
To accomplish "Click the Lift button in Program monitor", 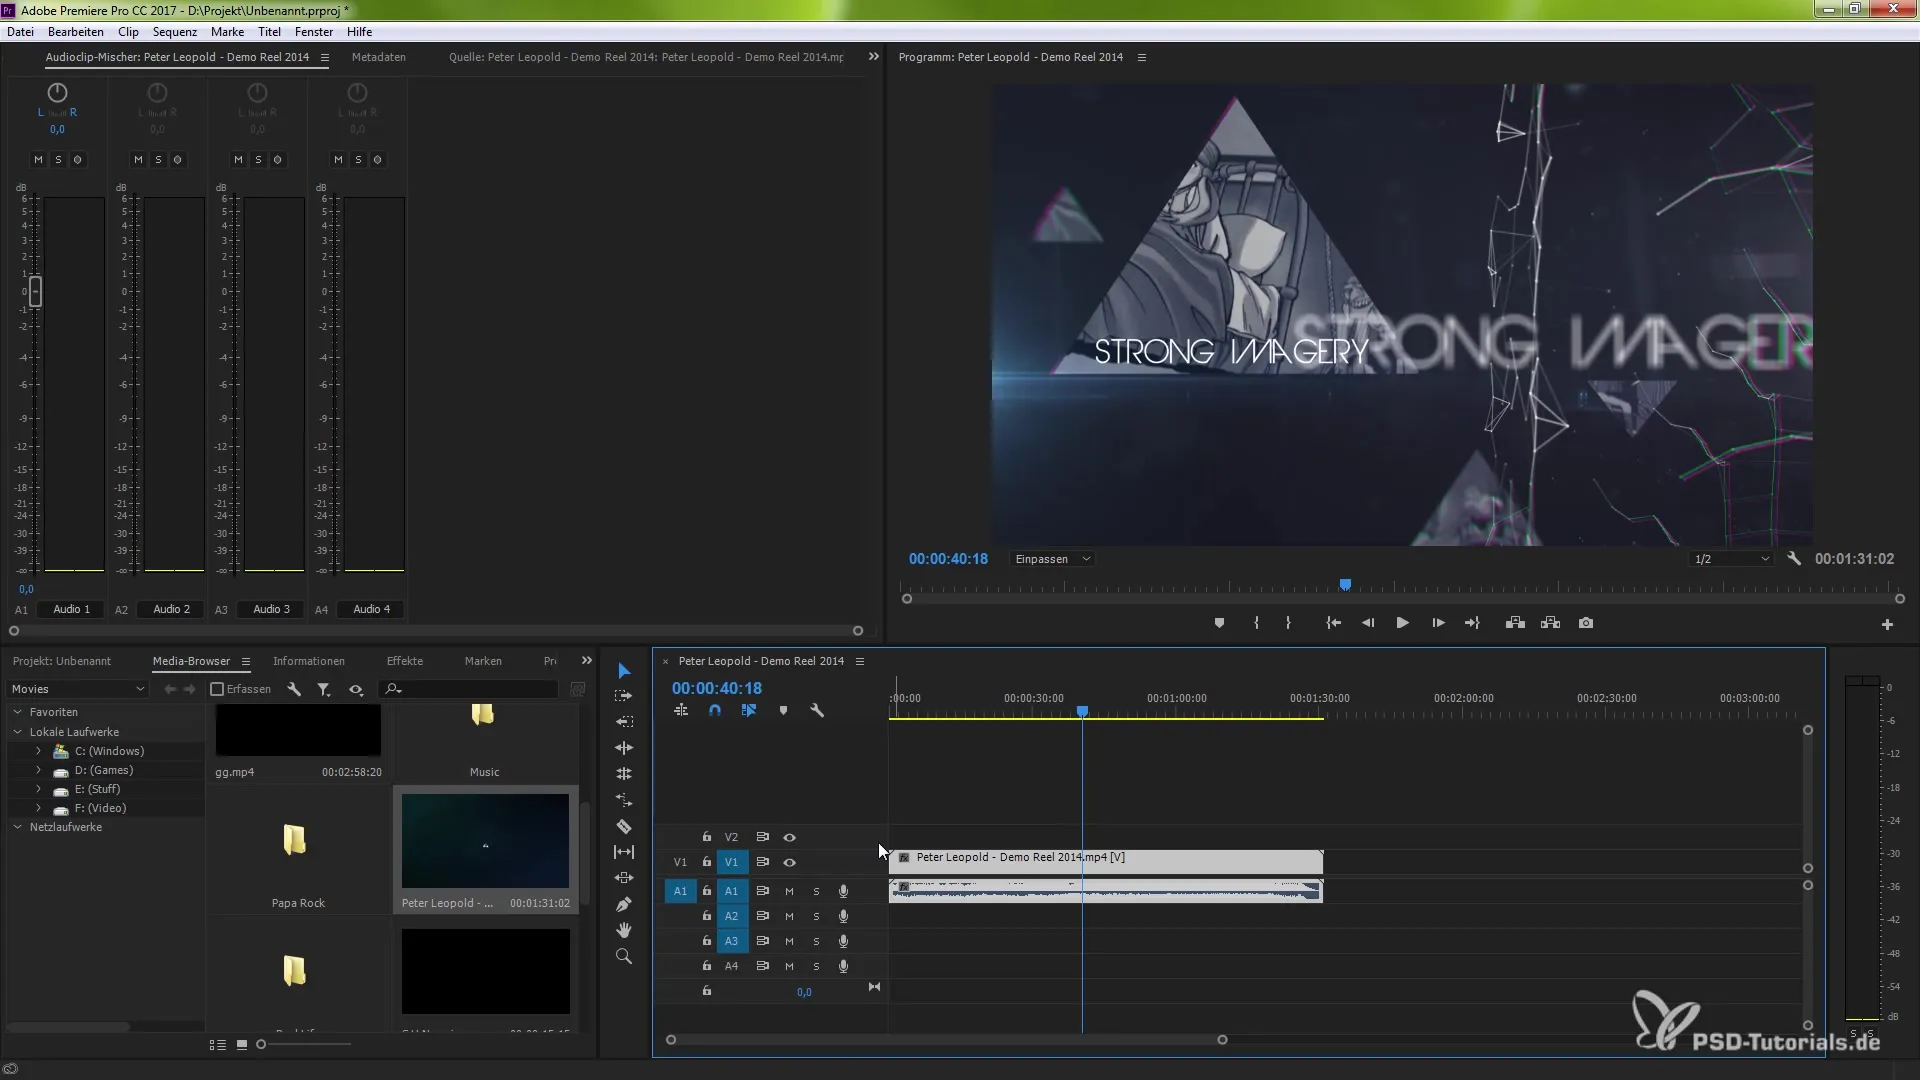I will [1515, 623].
